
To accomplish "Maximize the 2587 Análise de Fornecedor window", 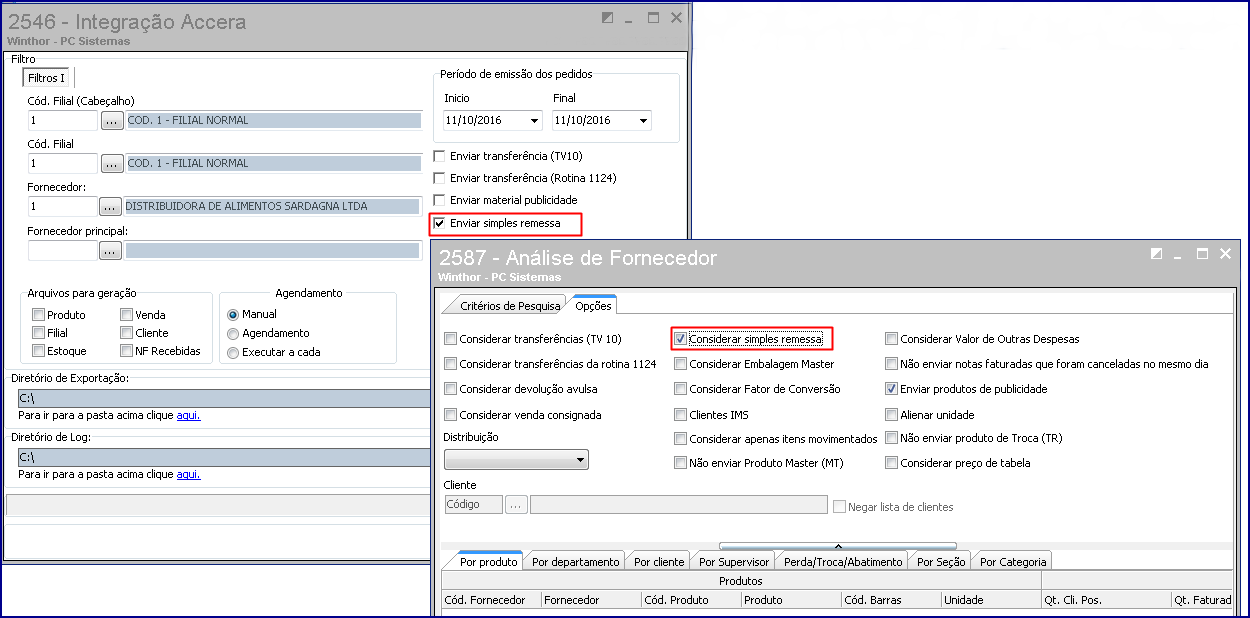I will pyautogui.click(x=1203, y=254).
